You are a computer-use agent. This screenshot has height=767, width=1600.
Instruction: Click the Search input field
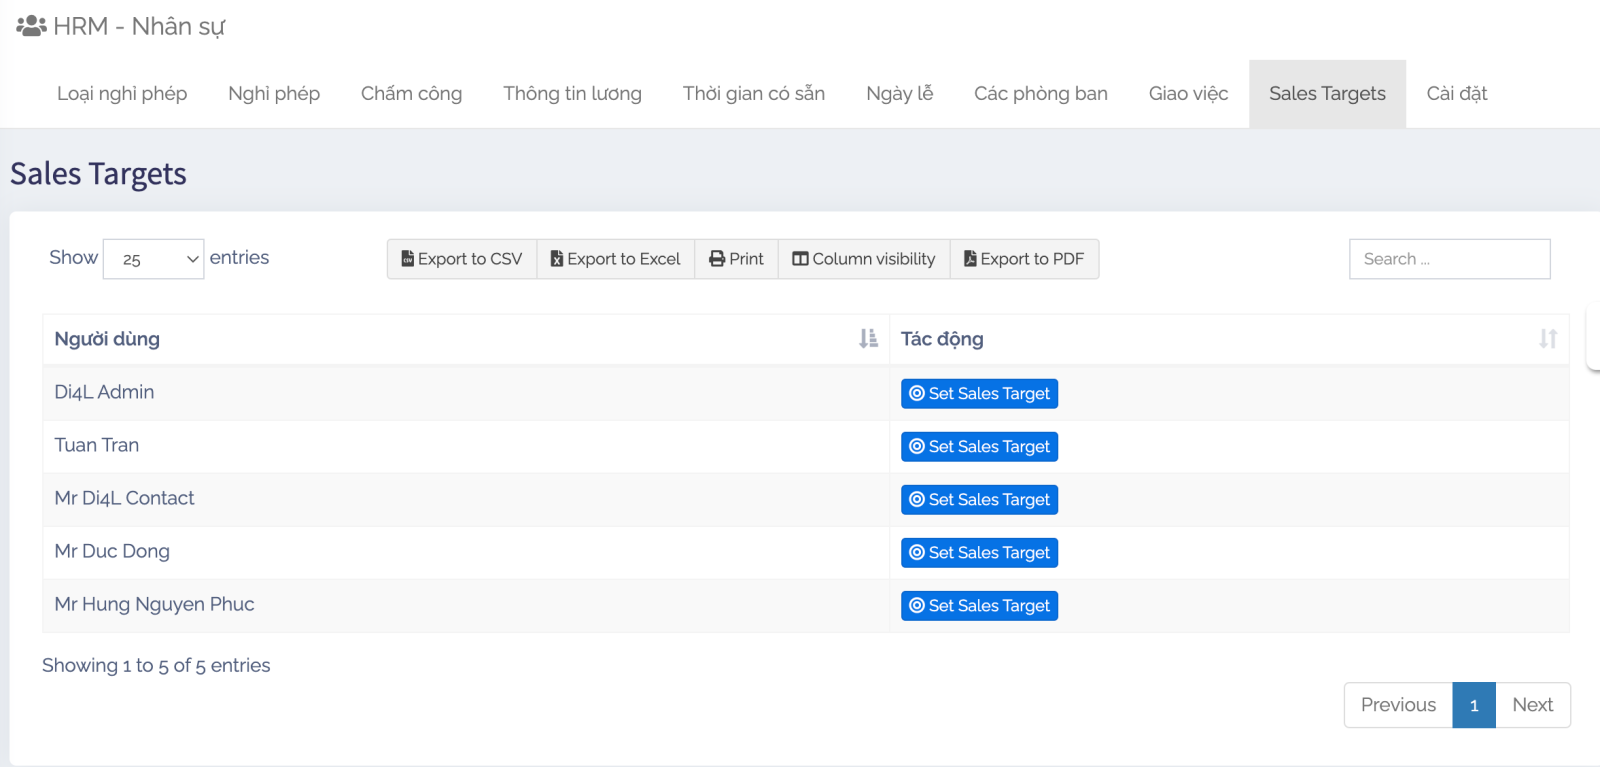pos(1449,259)
